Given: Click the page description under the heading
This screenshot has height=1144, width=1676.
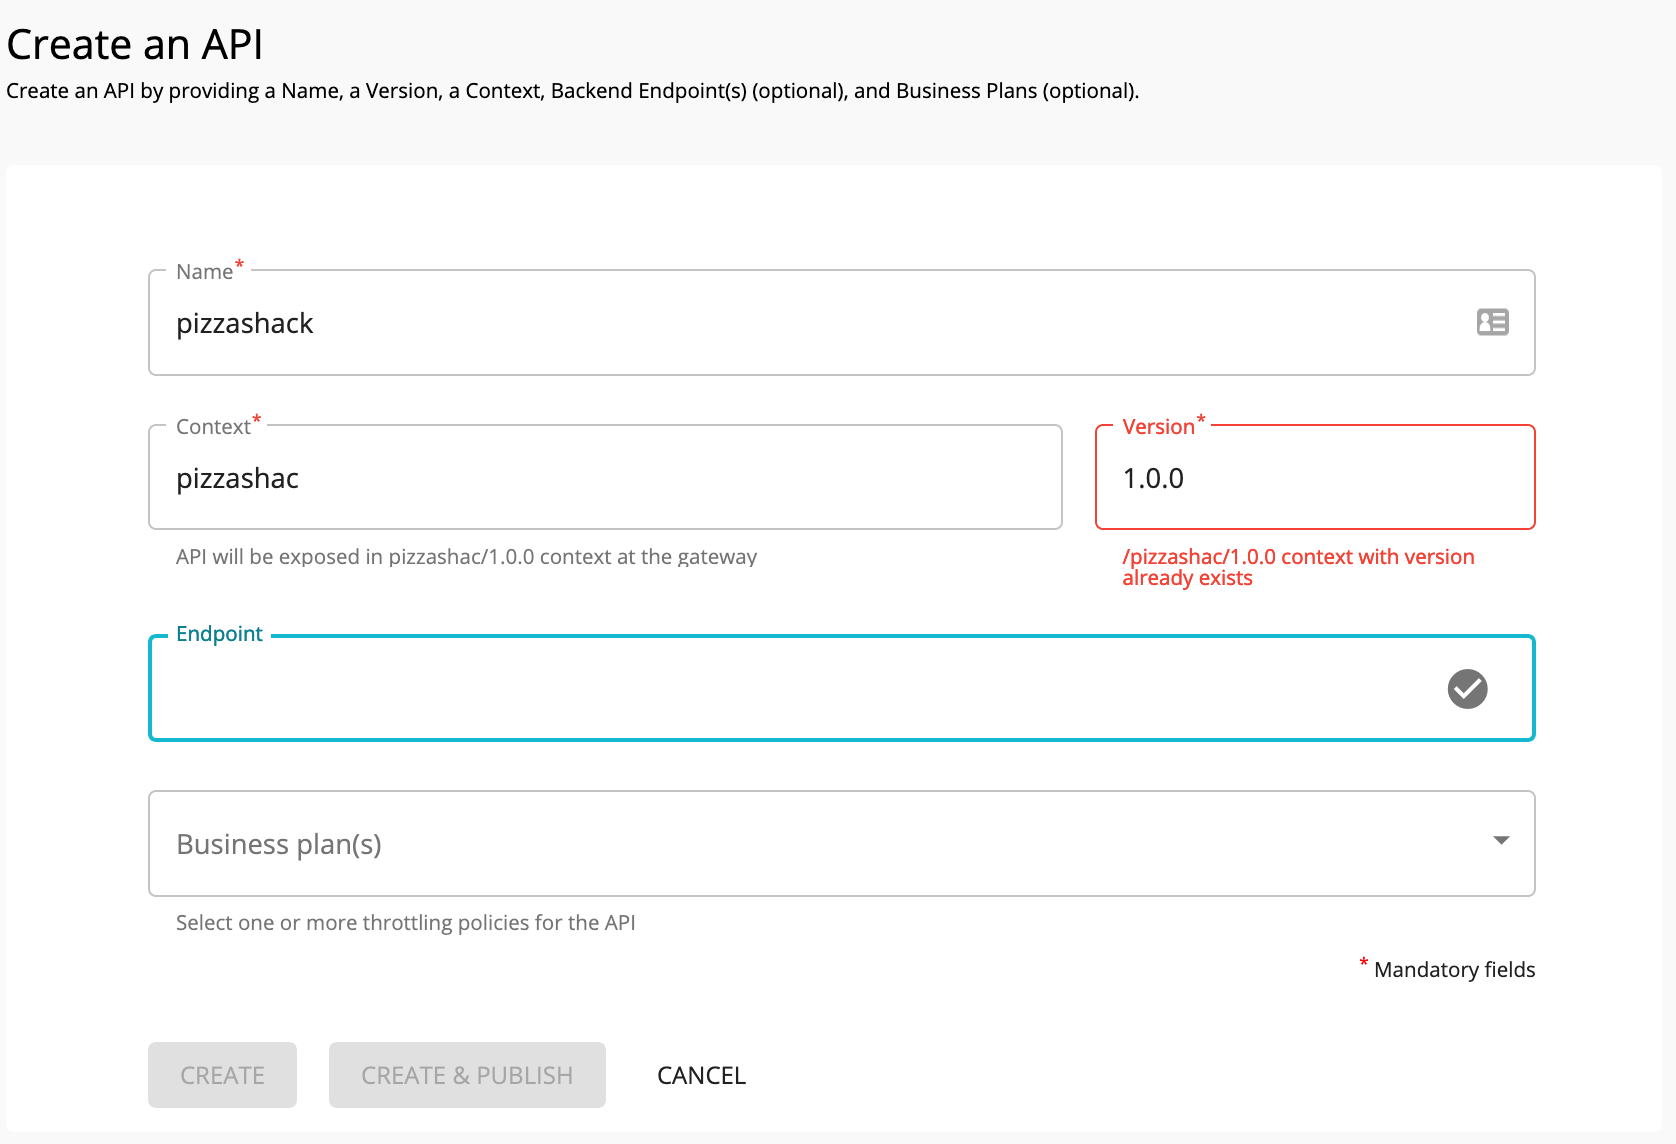Looking at the screenshot, I should click(x=572, y=91).
